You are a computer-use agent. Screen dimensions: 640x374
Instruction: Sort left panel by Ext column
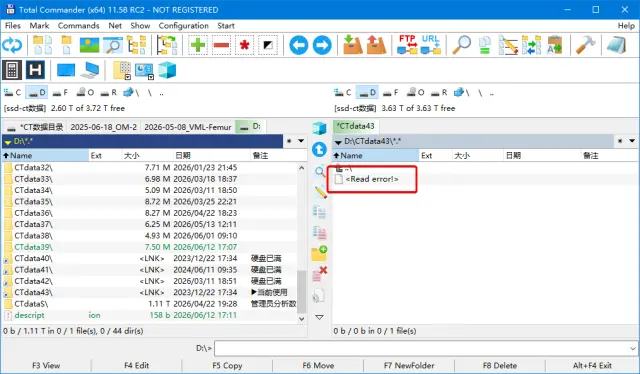tap(105, 156)
